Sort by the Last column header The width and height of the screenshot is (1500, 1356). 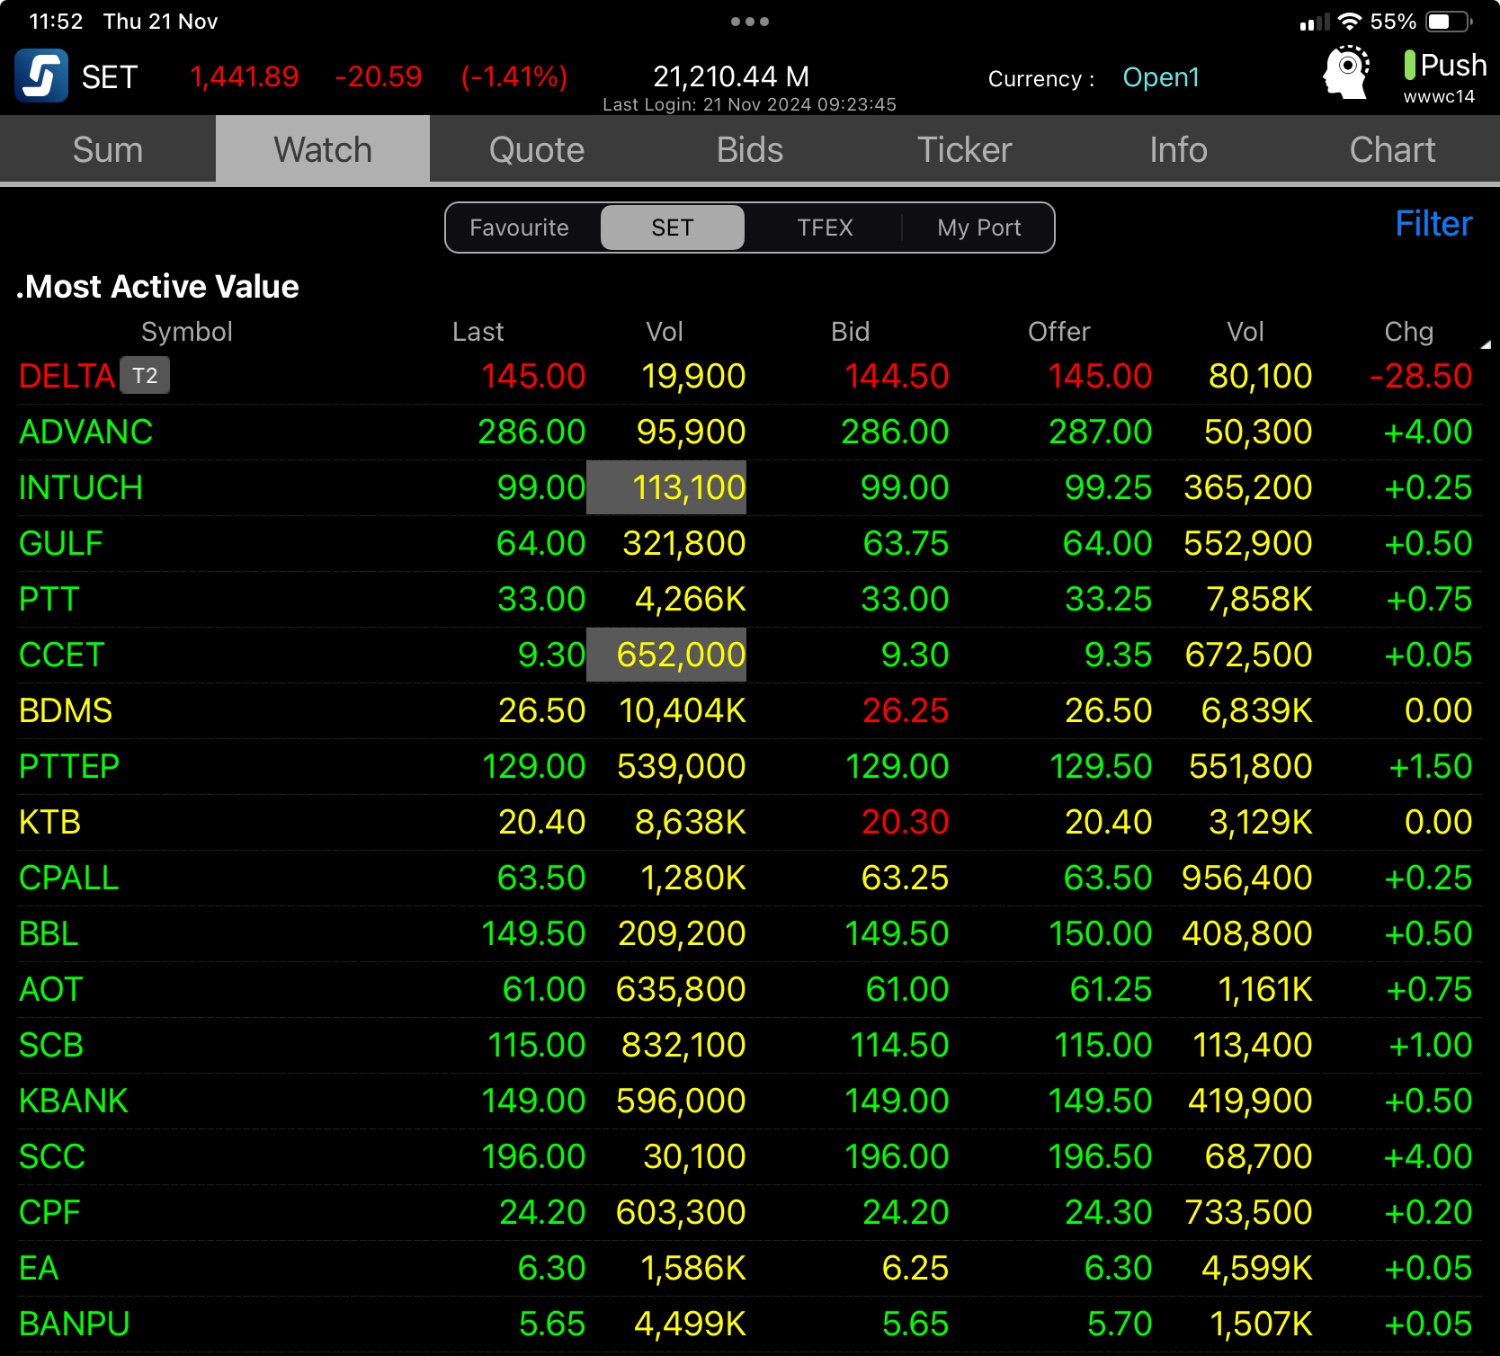point(478,332)
